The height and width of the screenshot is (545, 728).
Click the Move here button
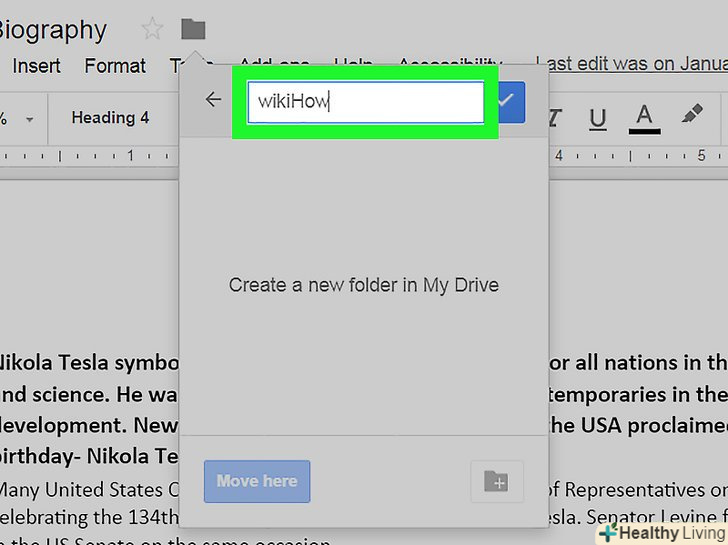pyautogui.click(x=257, y=481)
